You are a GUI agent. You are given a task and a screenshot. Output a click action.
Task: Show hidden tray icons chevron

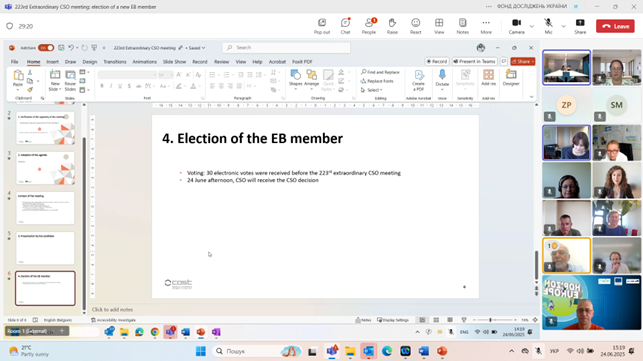[511, 351]
